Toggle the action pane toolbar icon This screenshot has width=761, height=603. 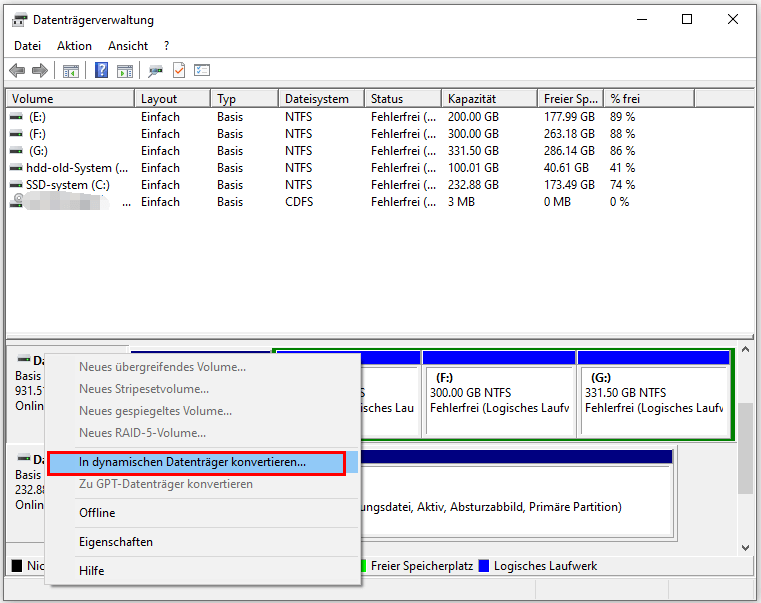click(x=125, y=71)
